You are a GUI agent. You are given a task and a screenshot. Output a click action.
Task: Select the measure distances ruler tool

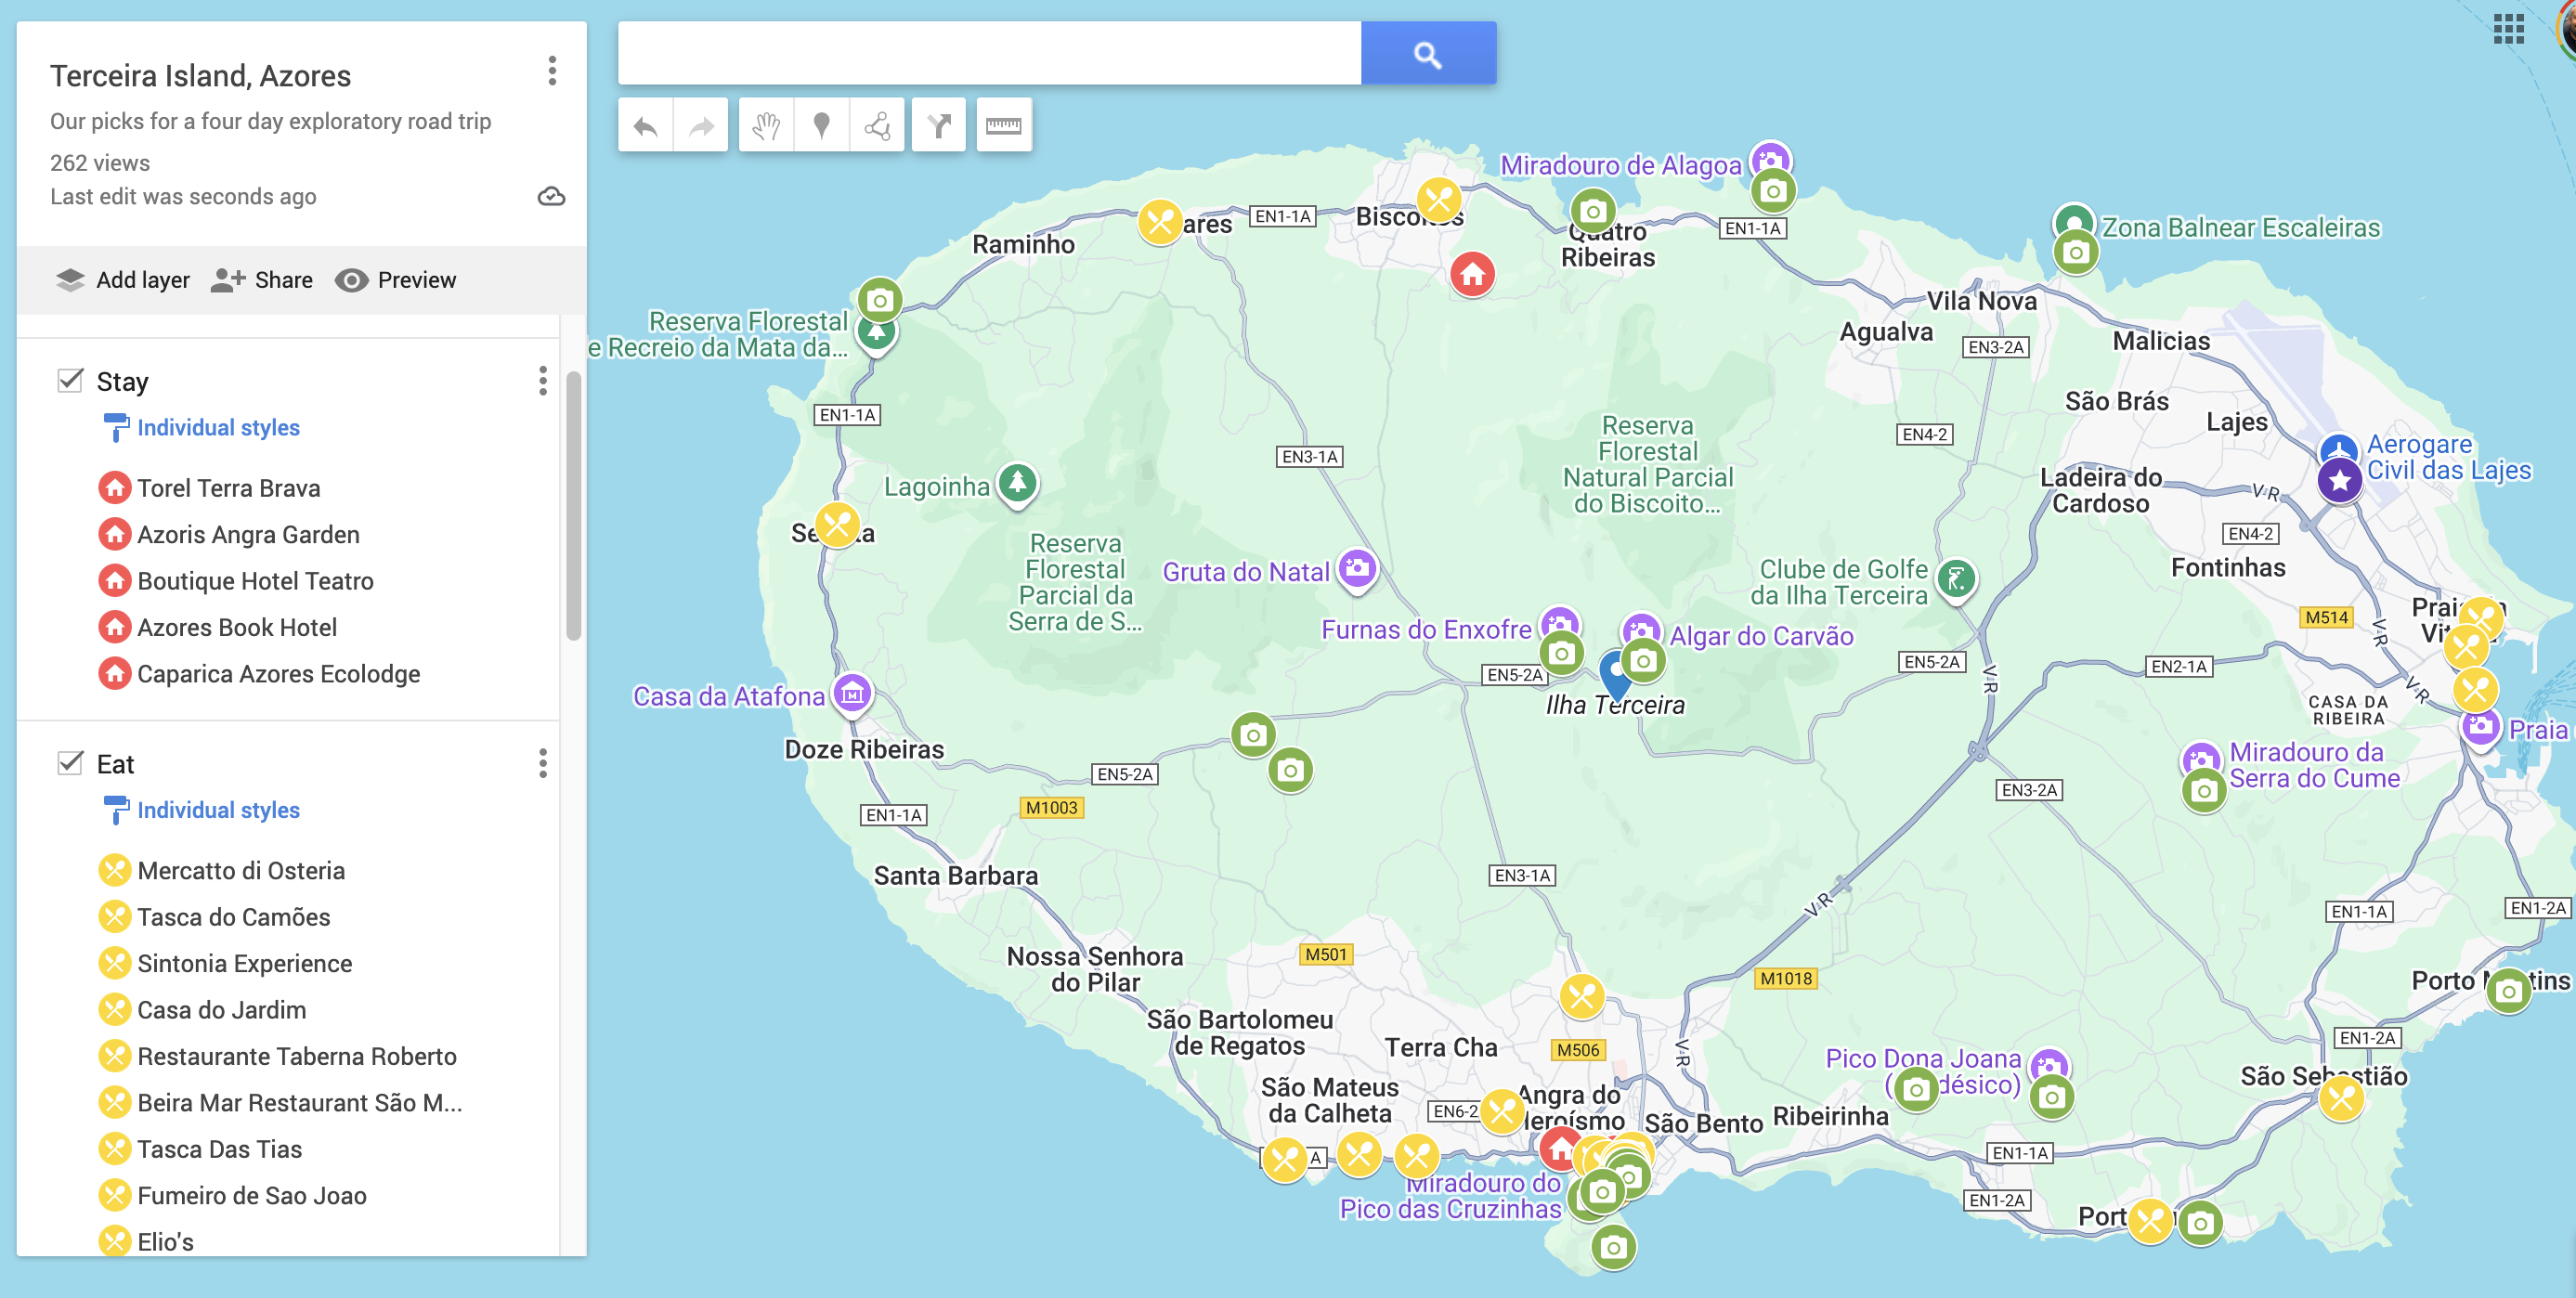(1003, 126)
